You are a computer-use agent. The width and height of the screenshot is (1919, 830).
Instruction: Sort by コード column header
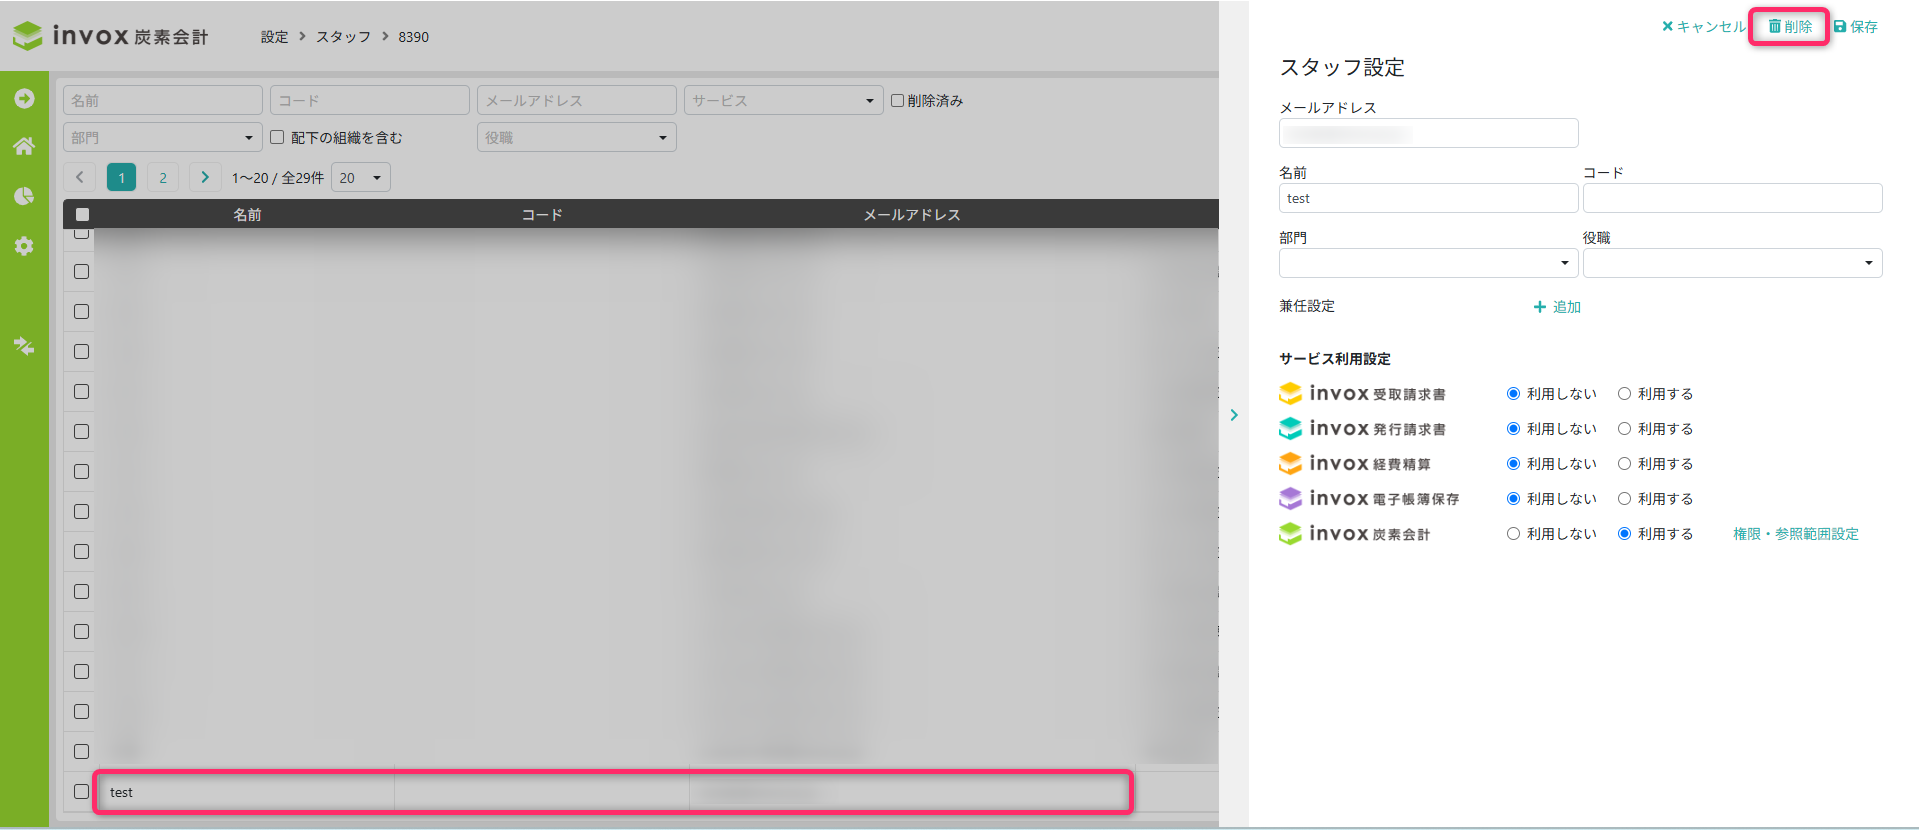coord(542,214)
